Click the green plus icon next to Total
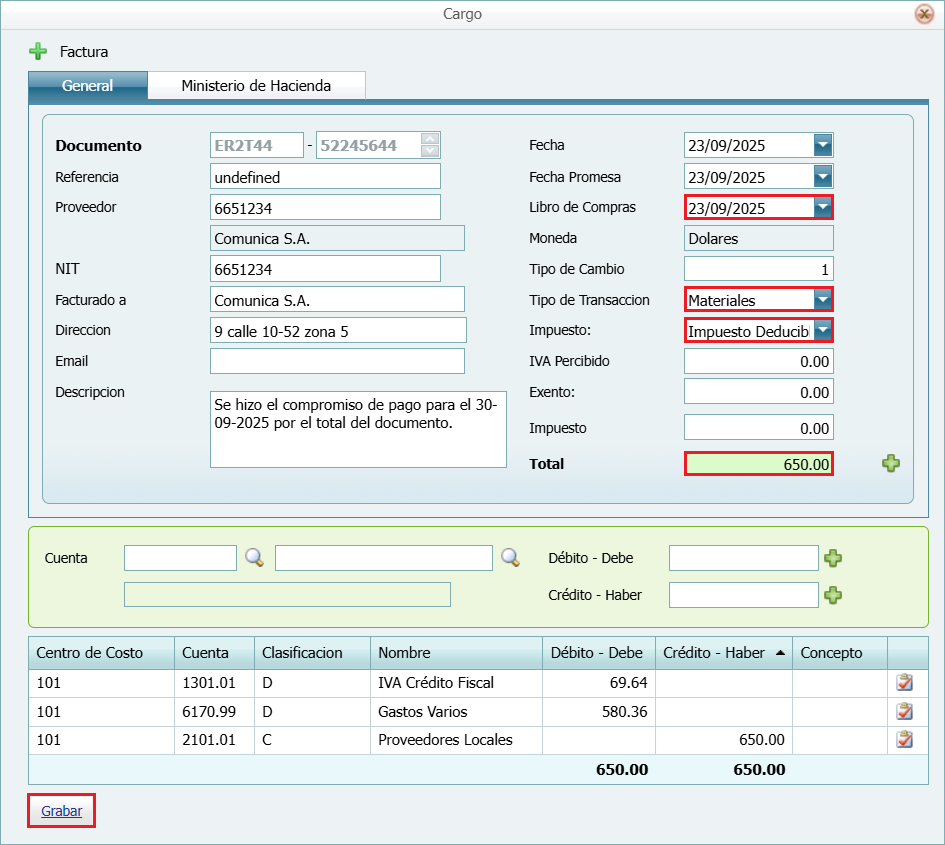945x845 pixels. [890, 464]
